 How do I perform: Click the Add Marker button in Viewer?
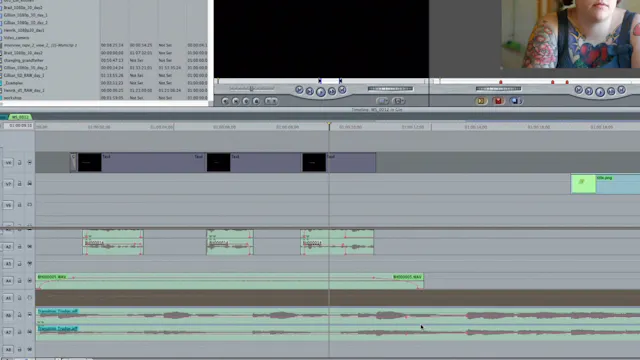(x=256, y=101)
